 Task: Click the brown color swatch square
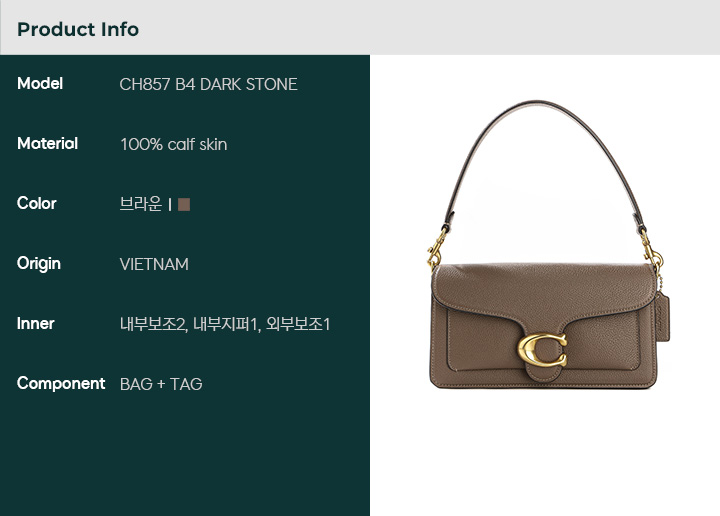point(184,204)
